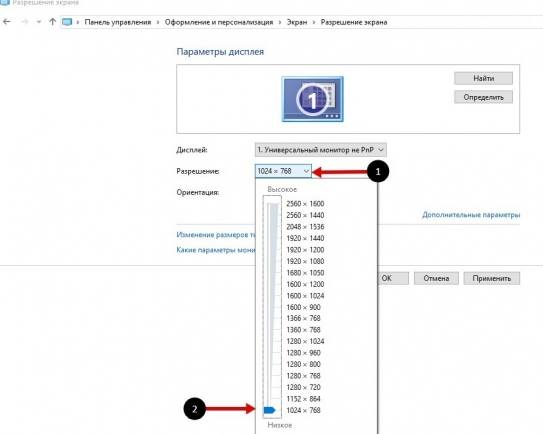Go up one level with up arrow
The image size is (543, 434).
[x=52, y=22]
